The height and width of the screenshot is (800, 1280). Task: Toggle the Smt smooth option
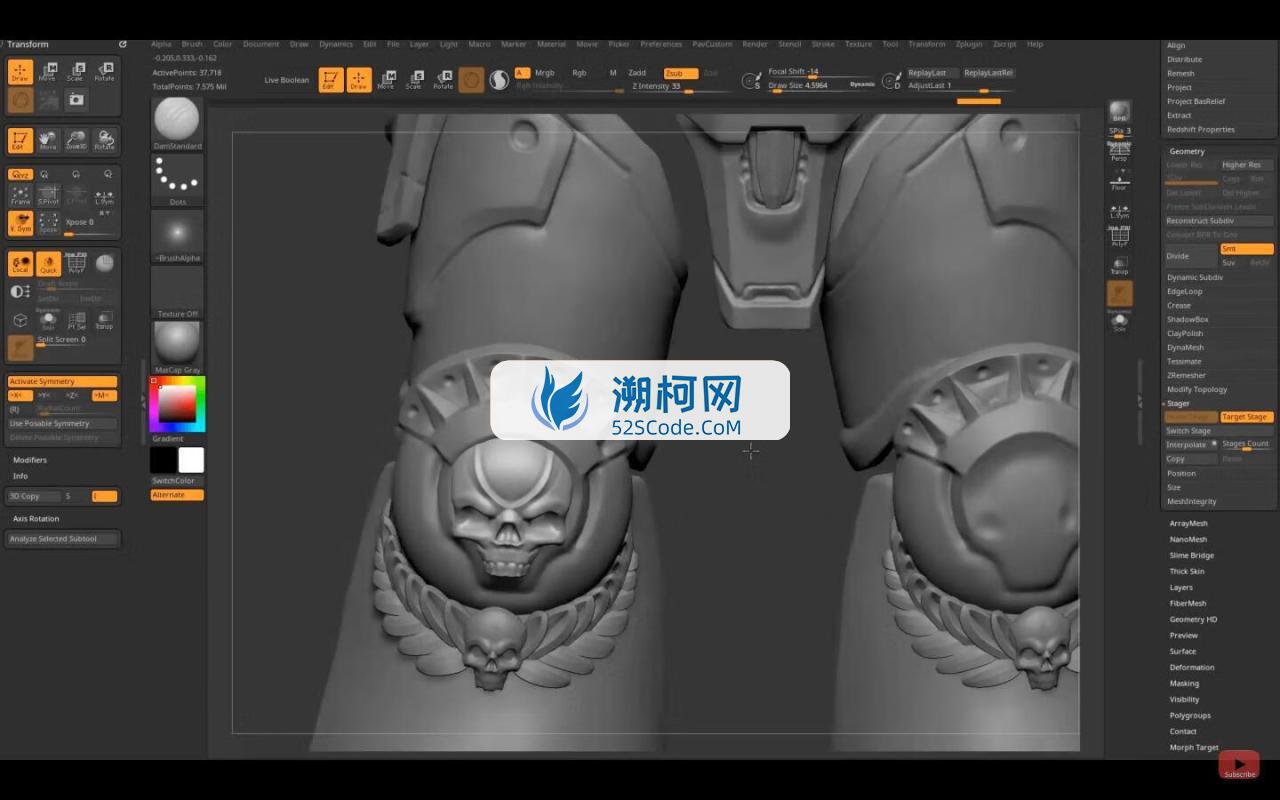(x=1246, y=249)
